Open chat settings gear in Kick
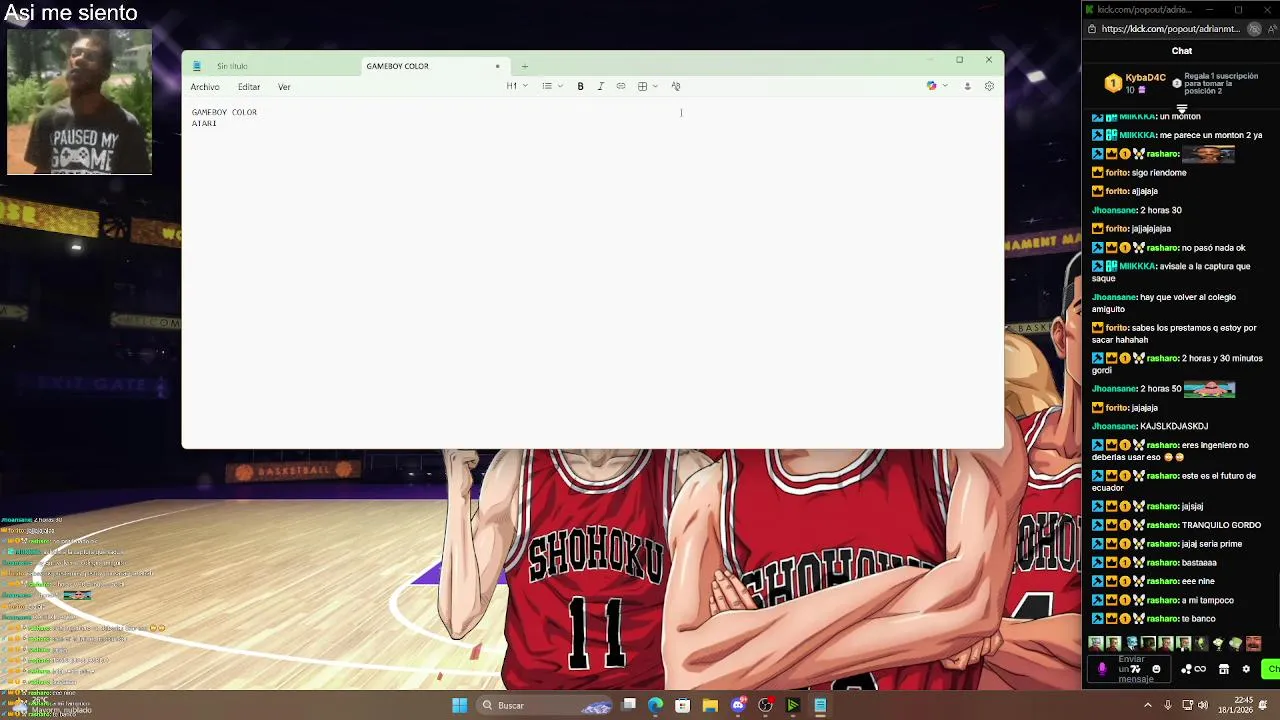1280x720 pixels. click(1246, 669)
